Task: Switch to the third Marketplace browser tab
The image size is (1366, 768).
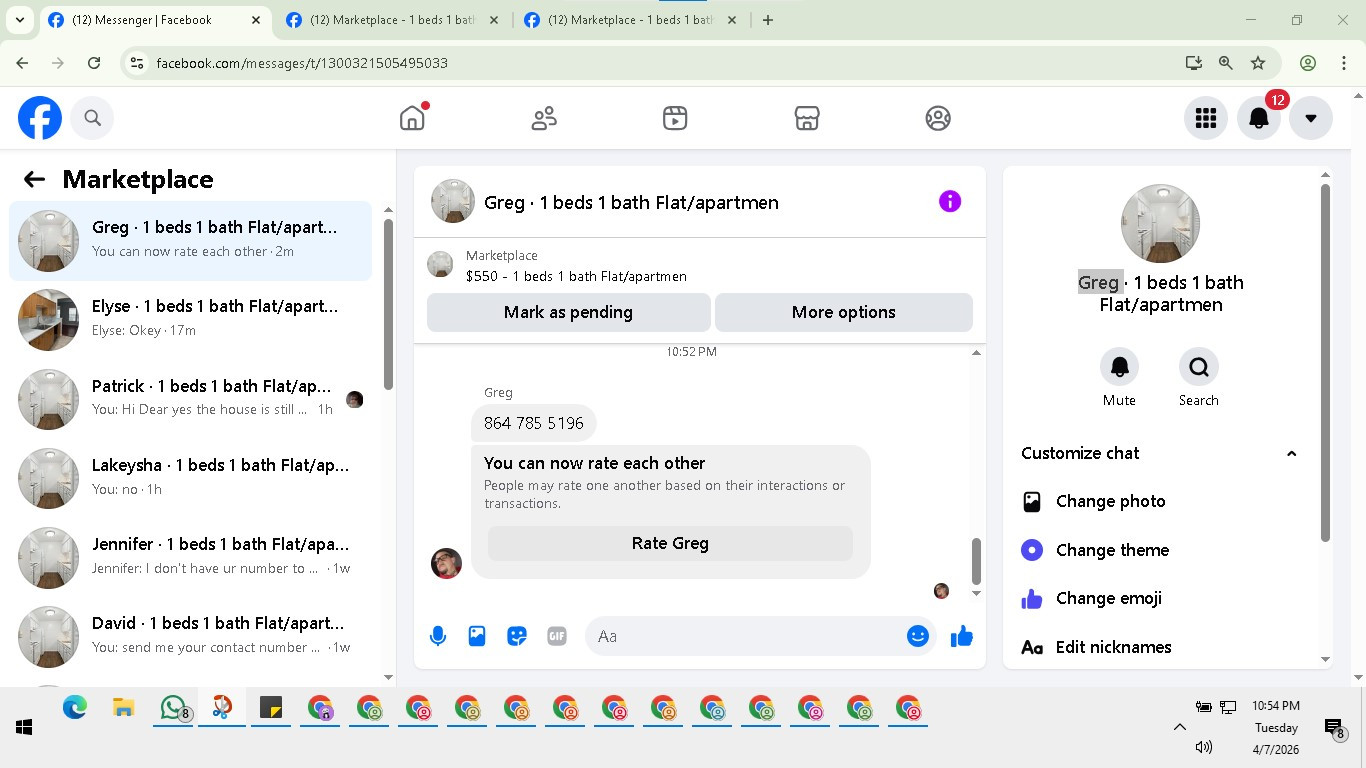Action: coord(632,20)
